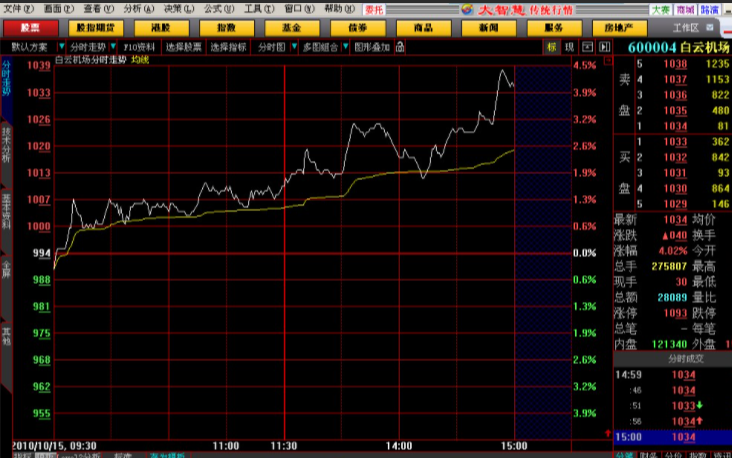The image size is (732, 458).
Task: Click the 涨停 price 1093
Action: [x=676, y=313]
